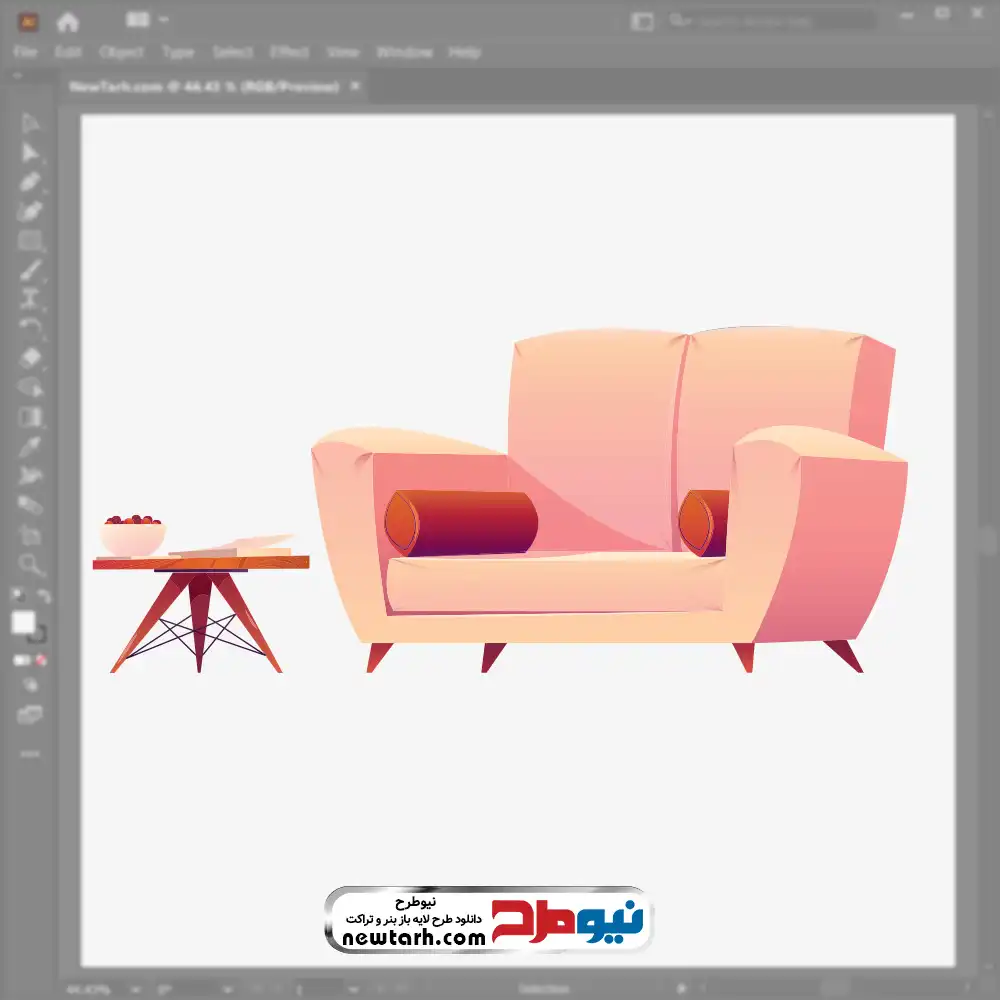This screenshot has height=1000, width=1000.
Task: Swap fill and stroke colors
Action: click(x=44, y=596)
